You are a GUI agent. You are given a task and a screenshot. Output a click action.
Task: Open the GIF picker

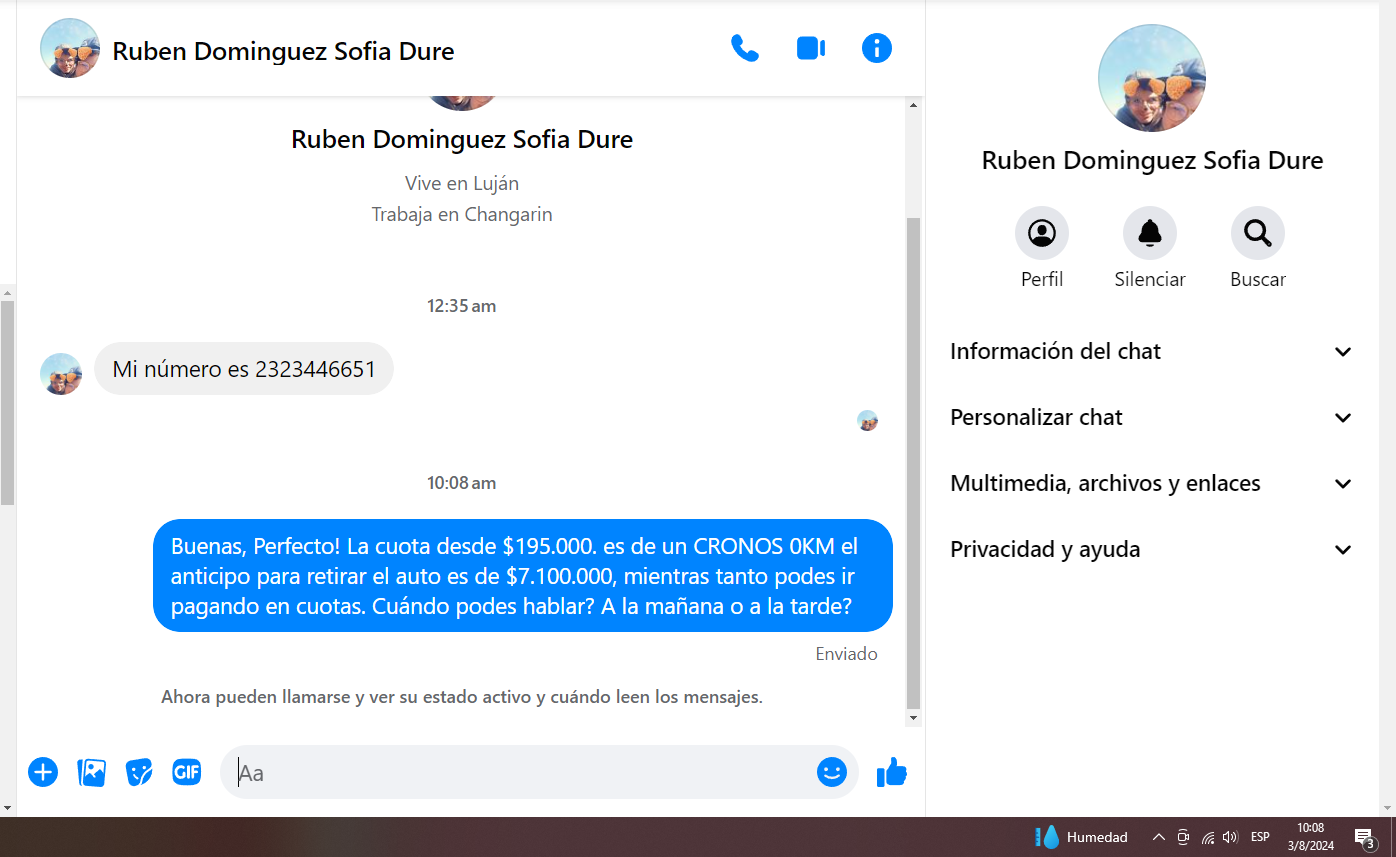[187, 772]
